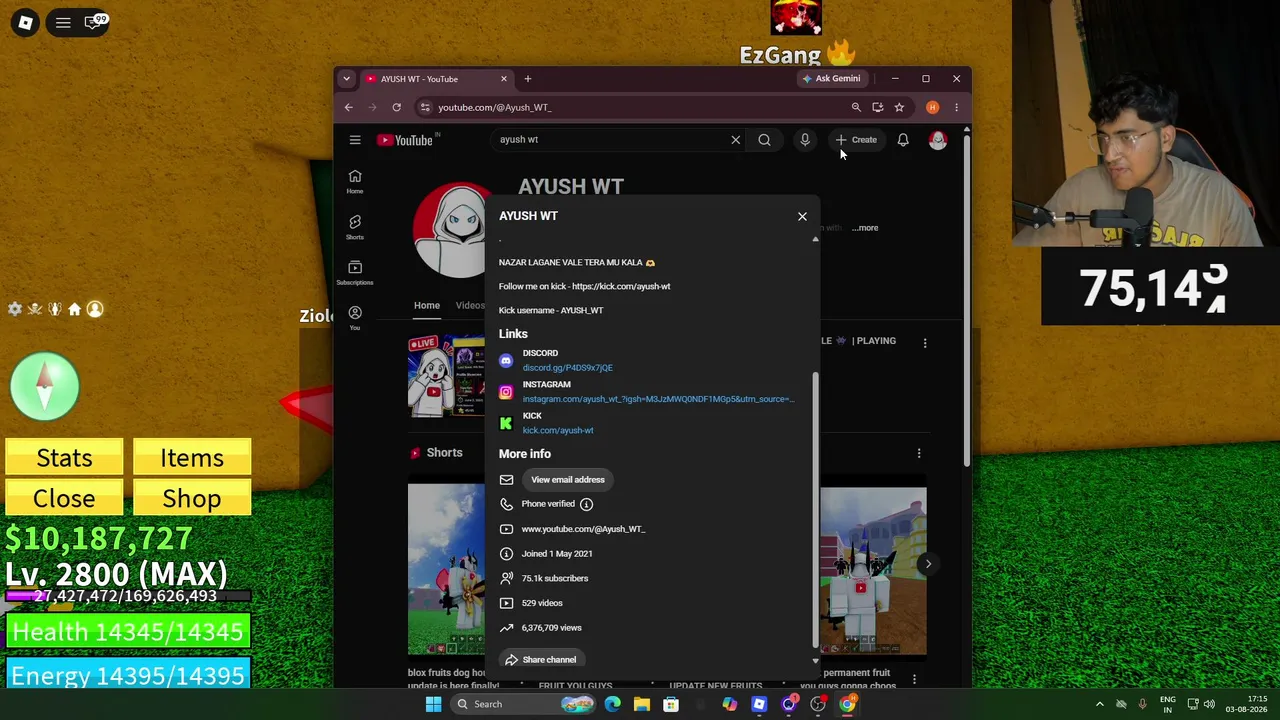Open the game settings gear icon
The height and width of the screenshot is (720, 1280).
15,309
